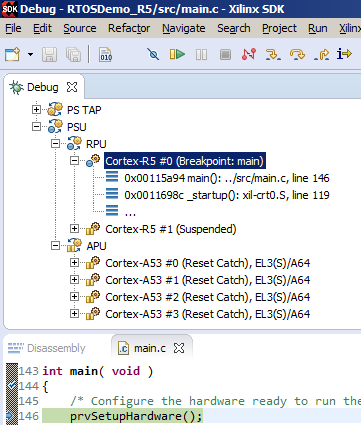The width and height of the screenshot is (361, 425).
Task: Click the Disconnect icon
Action: click(249, 54)
